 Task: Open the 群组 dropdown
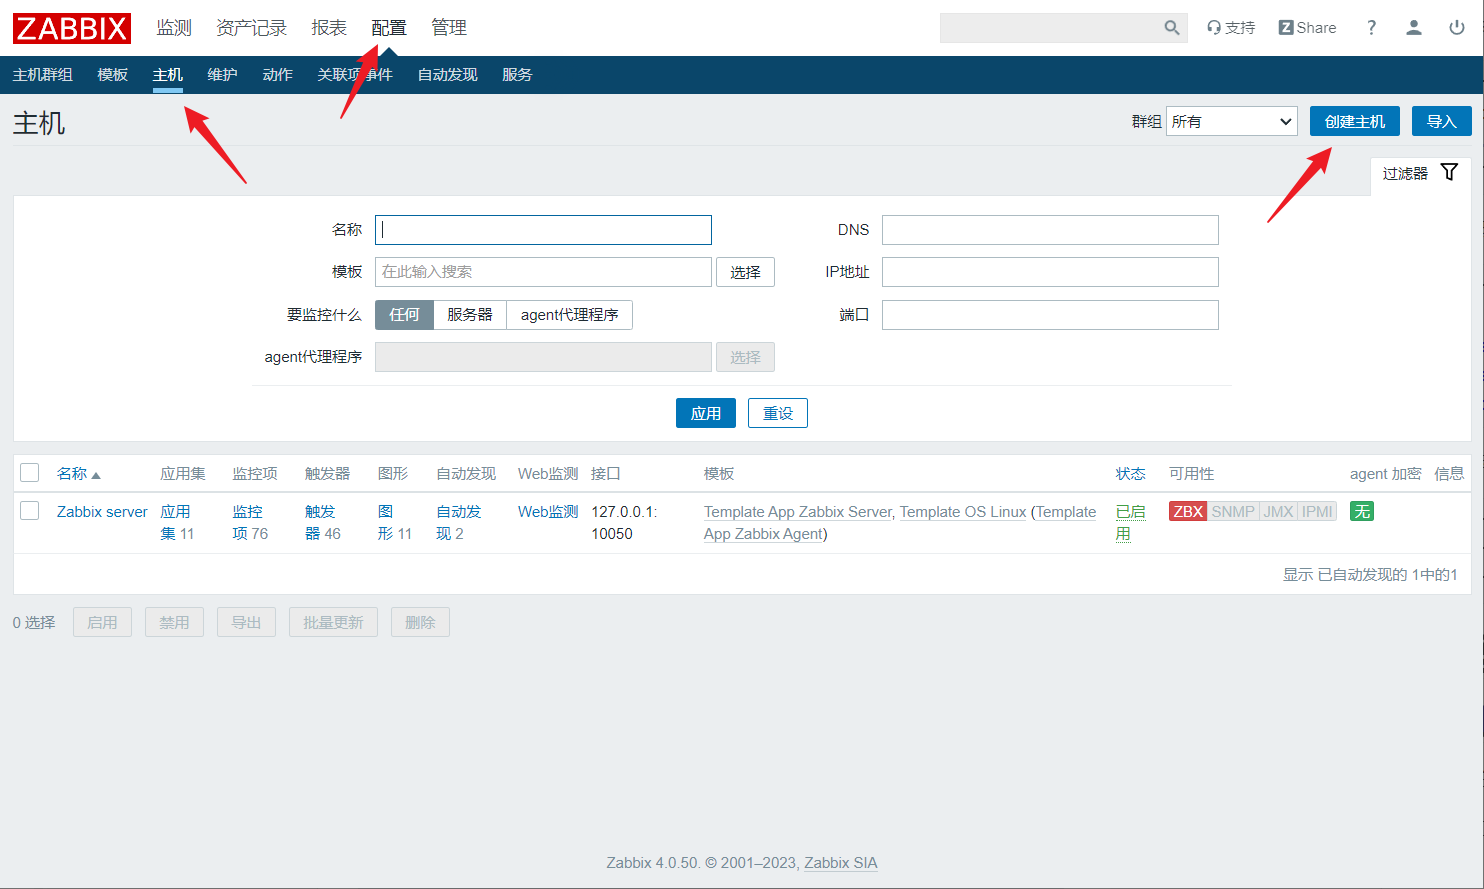pos(1231,121)
